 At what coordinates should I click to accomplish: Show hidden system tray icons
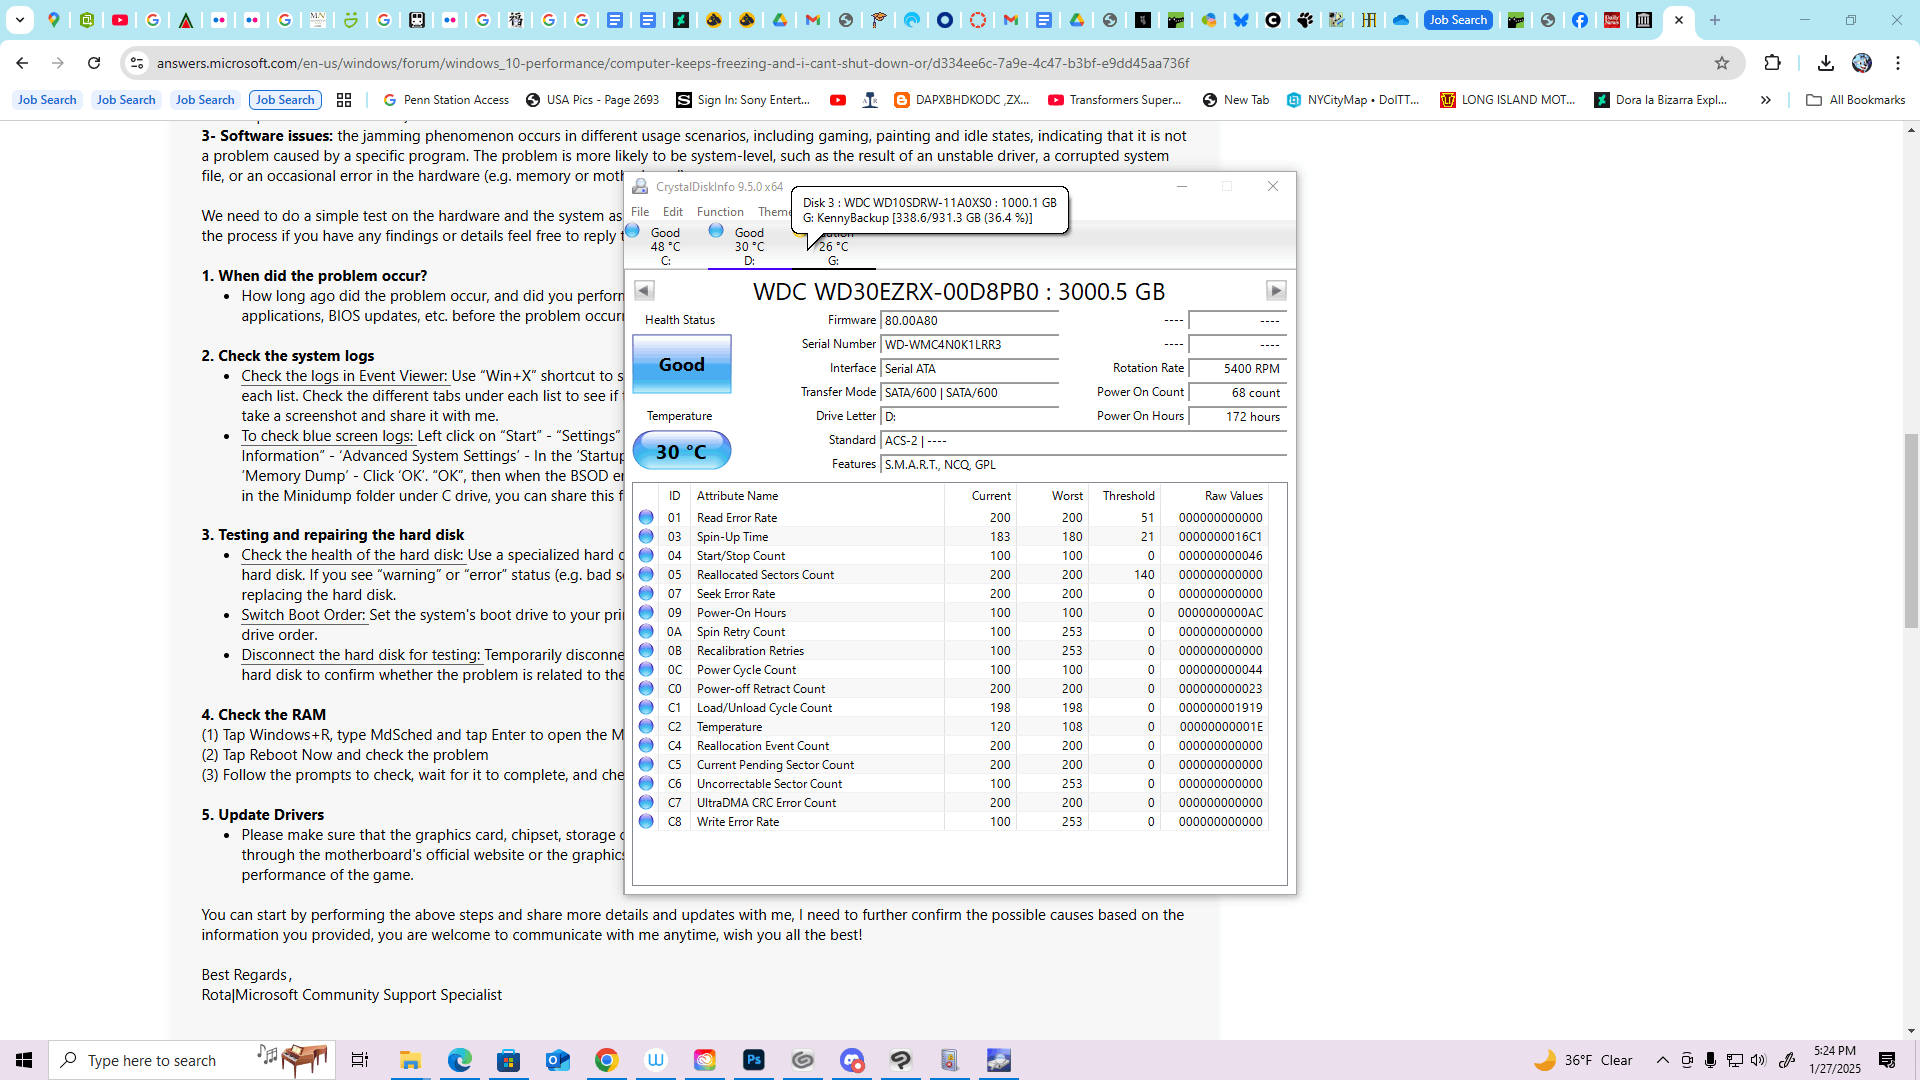[x=1663, y=1060]
